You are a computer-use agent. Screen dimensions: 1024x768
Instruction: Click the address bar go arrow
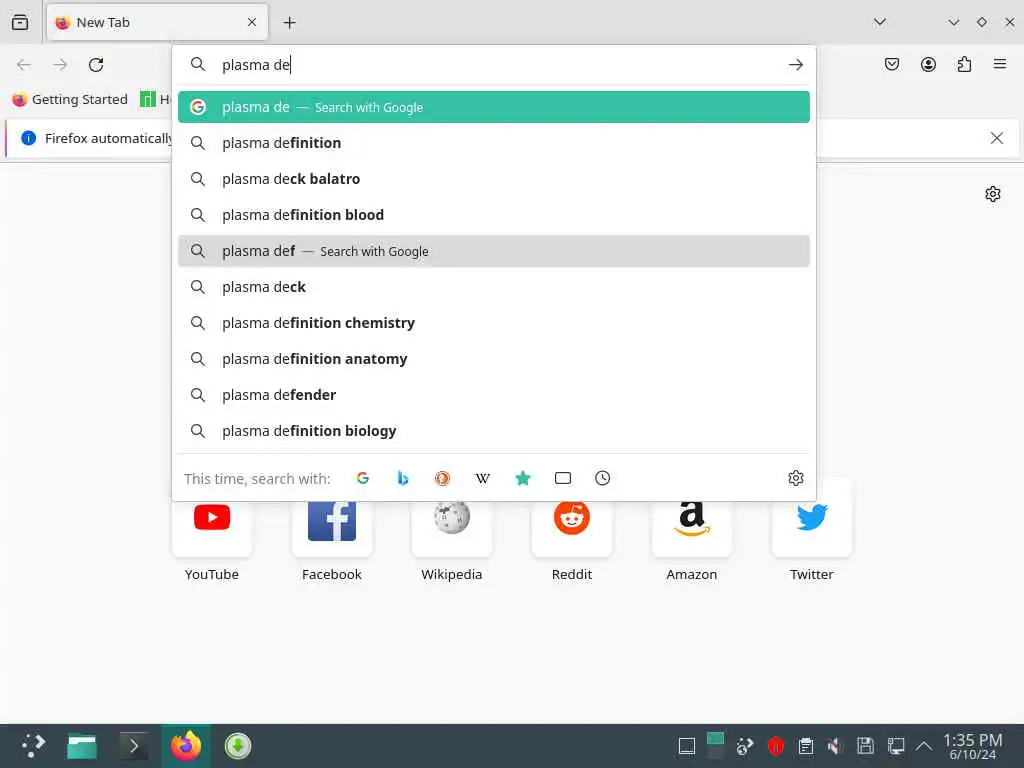tap(795, 65)
